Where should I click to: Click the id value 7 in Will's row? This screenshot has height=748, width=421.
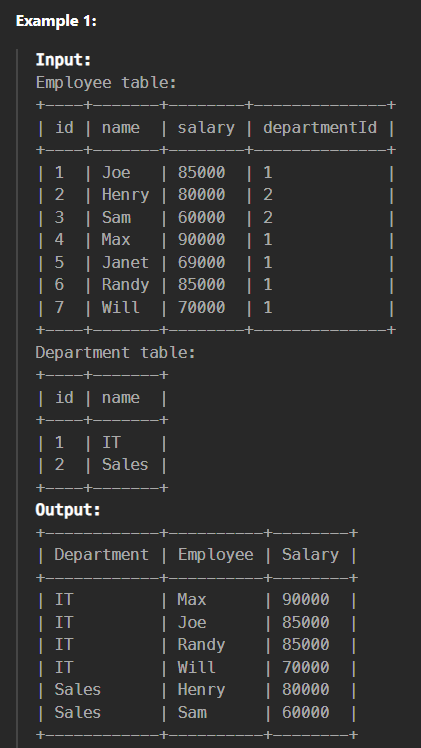tap(59, 307)
